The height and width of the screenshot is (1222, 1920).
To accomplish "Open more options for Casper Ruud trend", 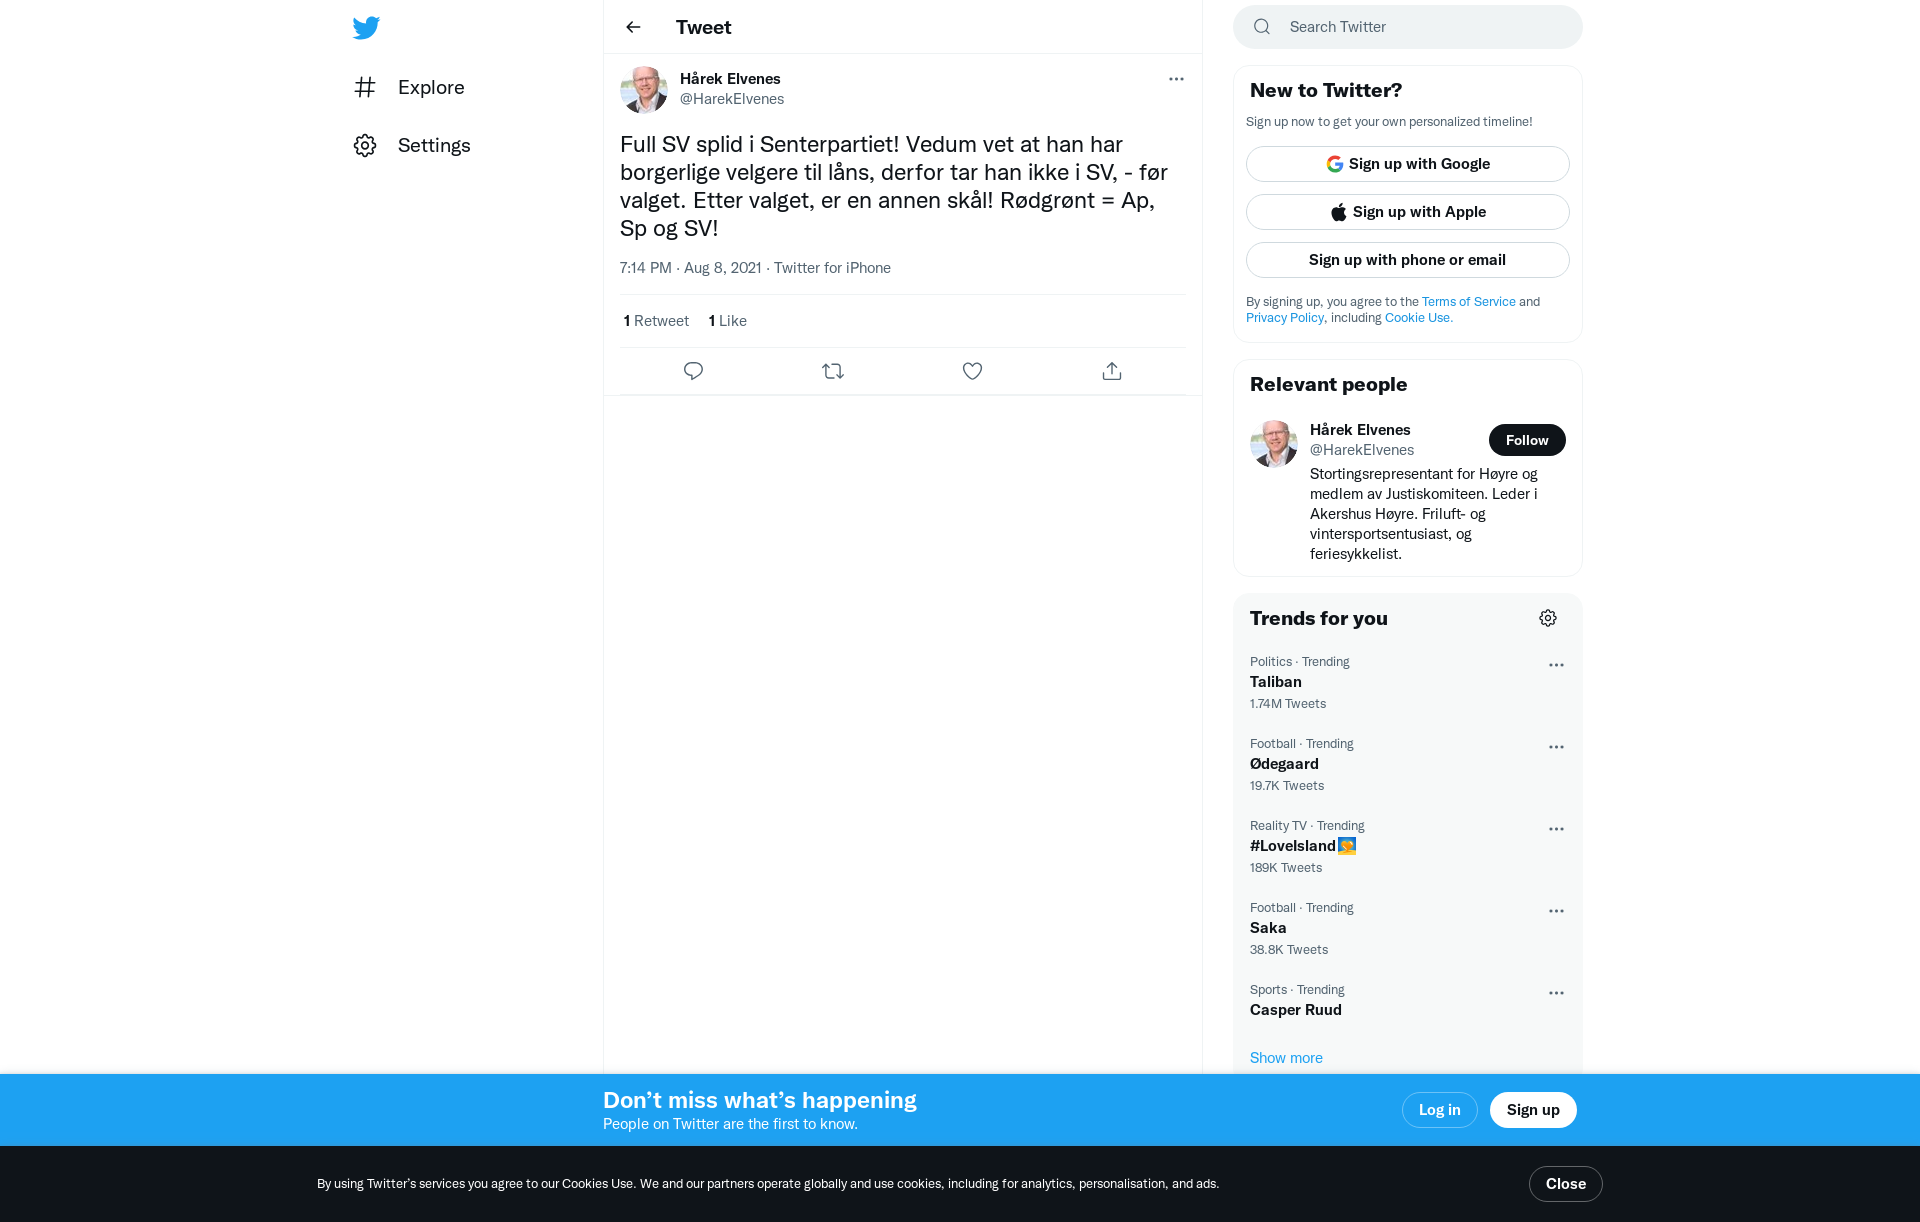I will pos(1556,993).
